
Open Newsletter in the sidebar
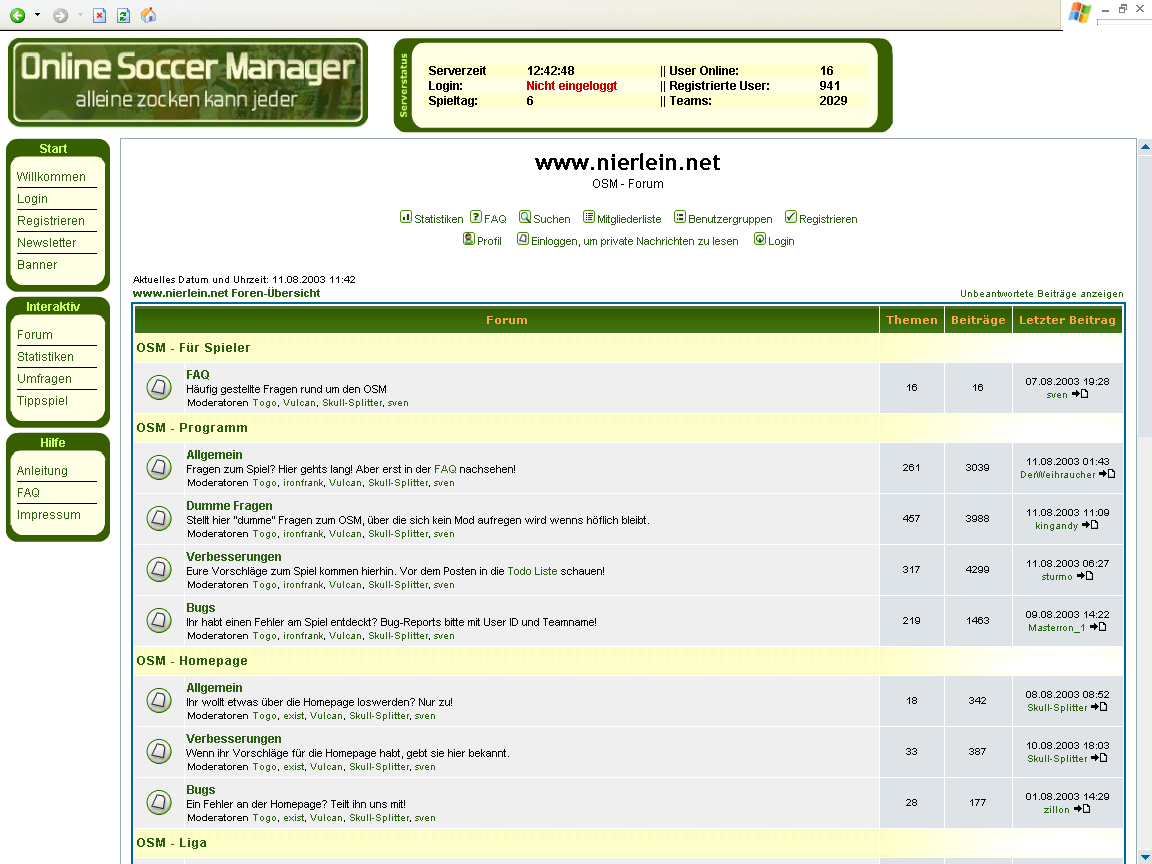(46, 243)
